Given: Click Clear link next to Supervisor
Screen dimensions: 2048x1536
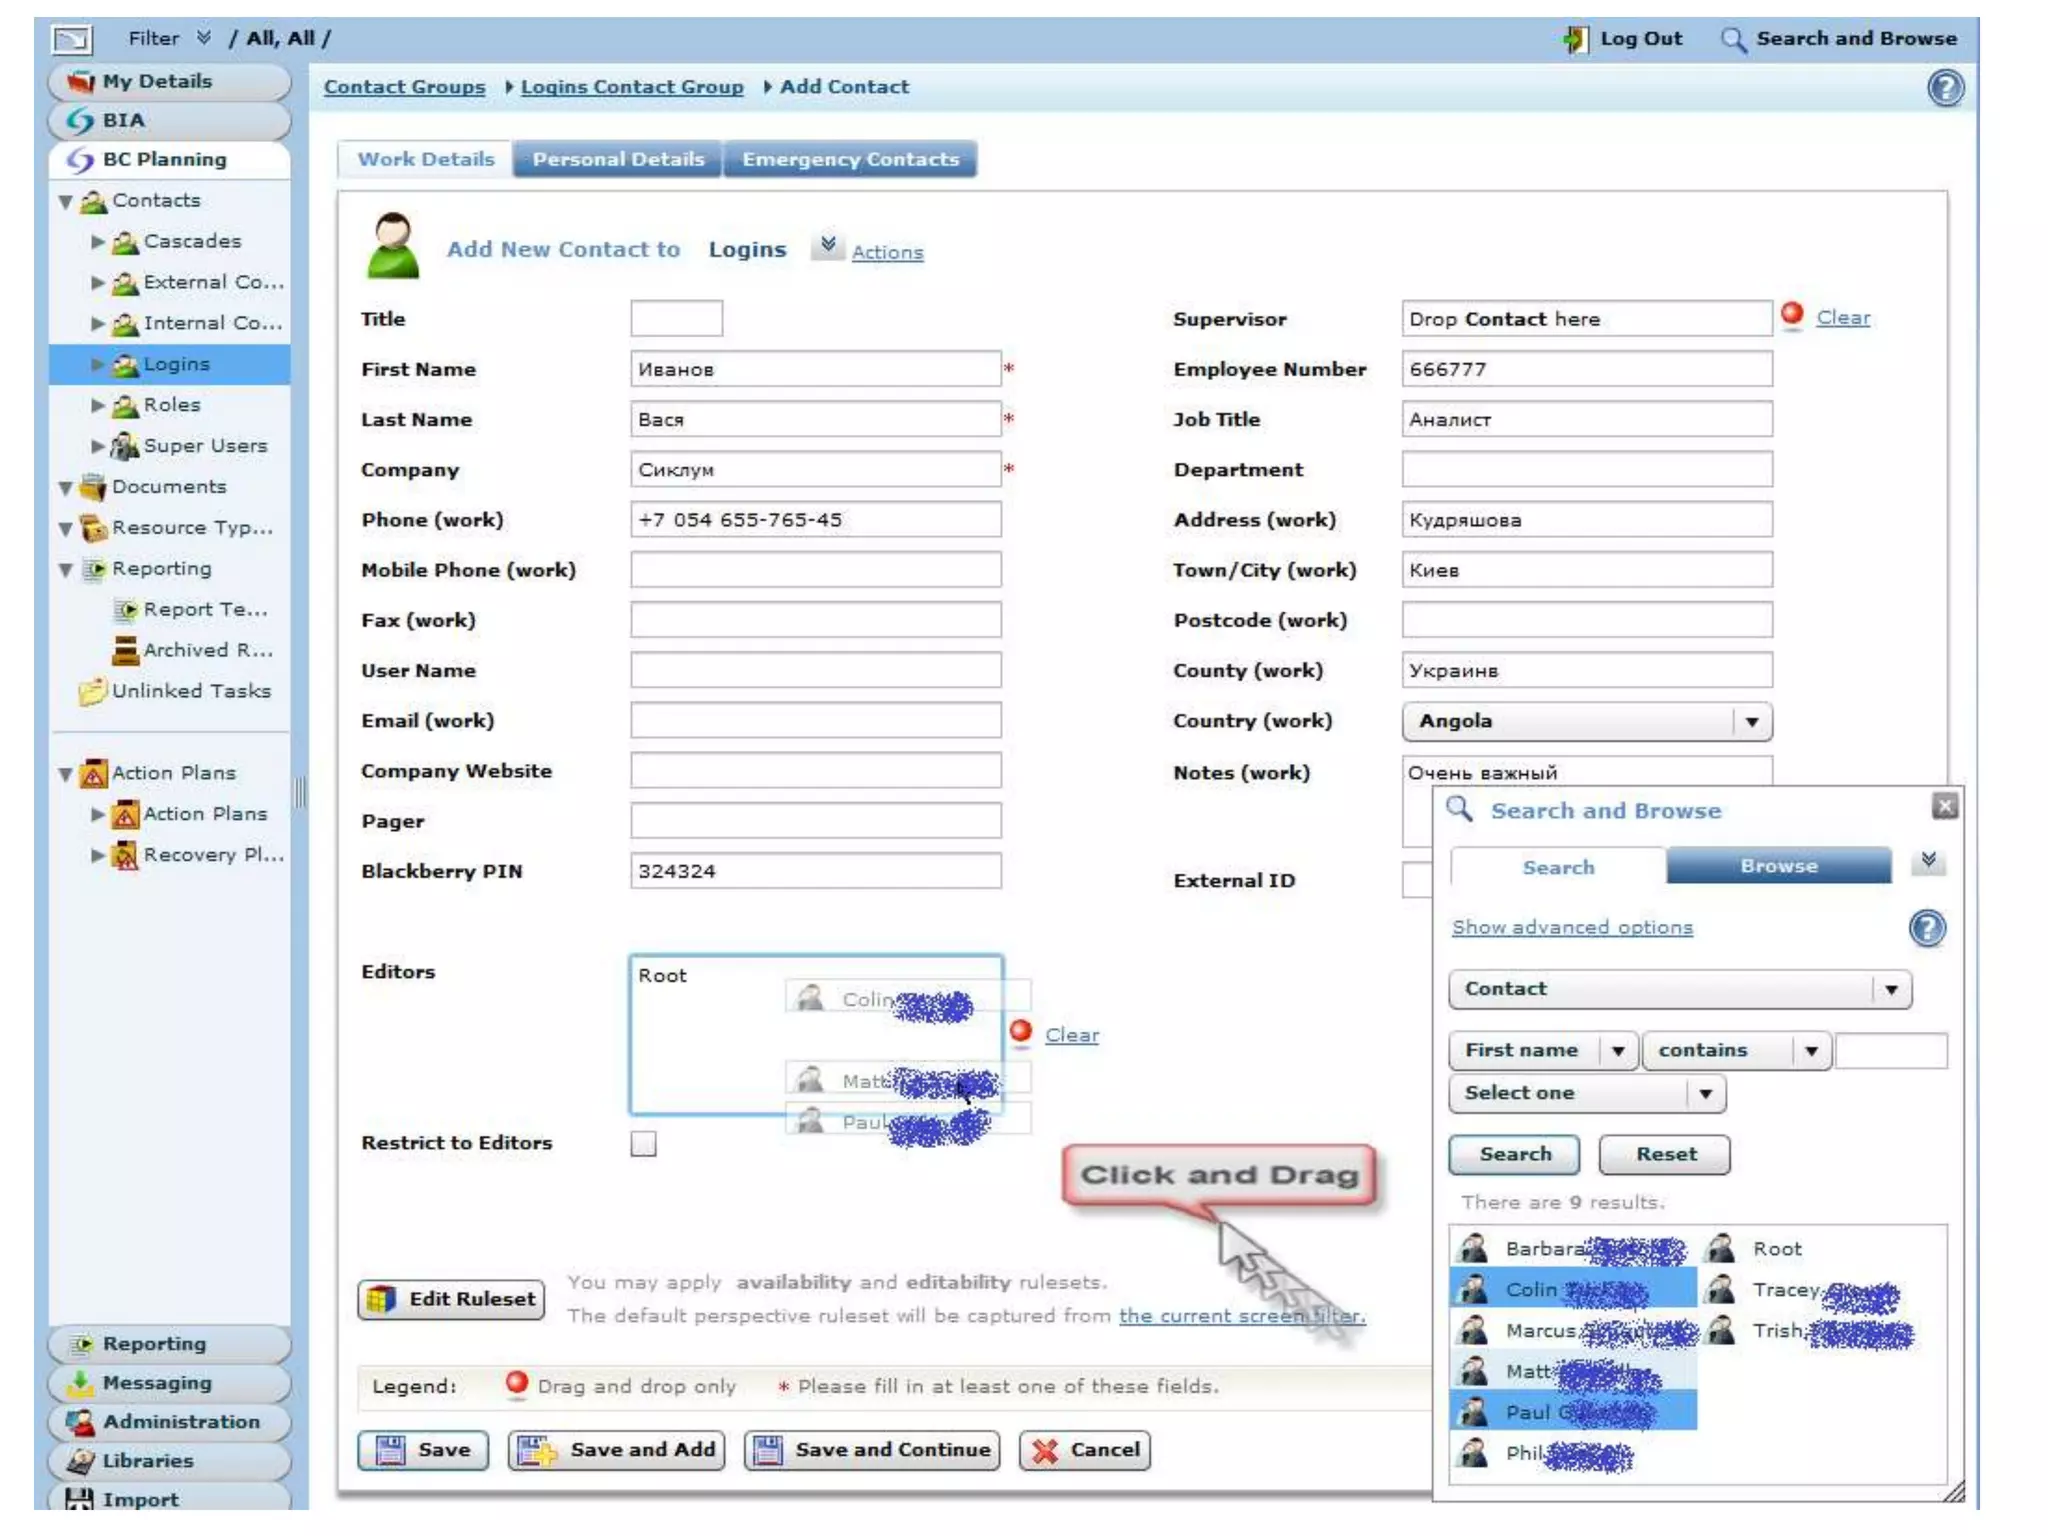Looking at the screenshot, I should (1842, 318).
